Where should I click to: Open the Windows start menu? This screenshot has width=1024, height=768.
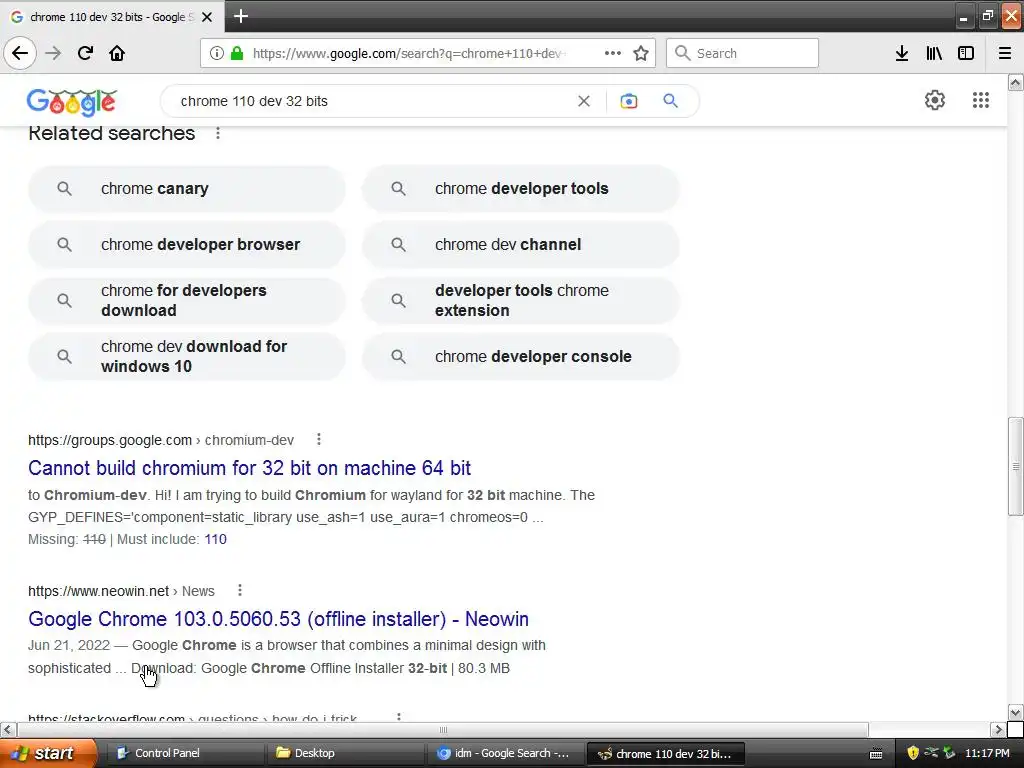point(48,753)
